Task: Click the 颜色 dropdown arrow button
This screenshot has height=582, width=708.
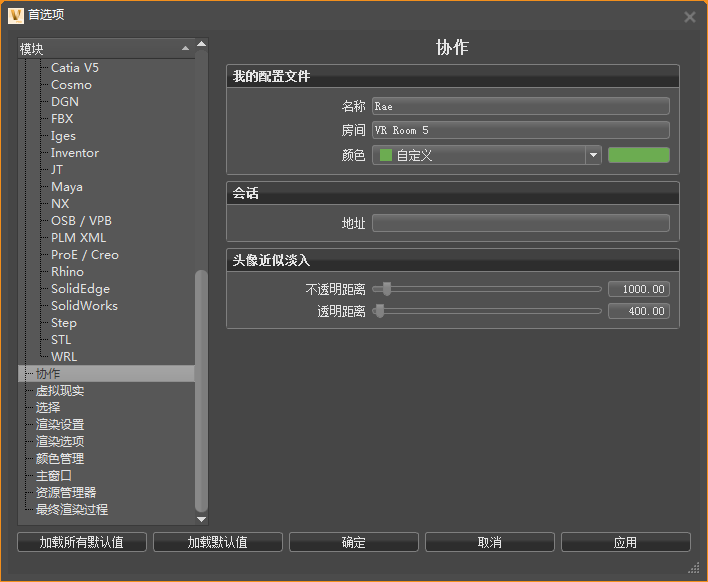Action: coord(593,155)
